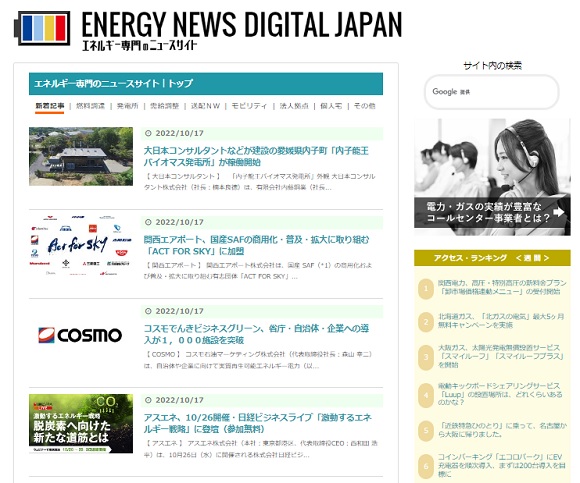This screenshot has height=483, width=580.
Task: Open the ENERGY NEWS DIGITAL JAPAN title link
Action: (x=242, y=24)
